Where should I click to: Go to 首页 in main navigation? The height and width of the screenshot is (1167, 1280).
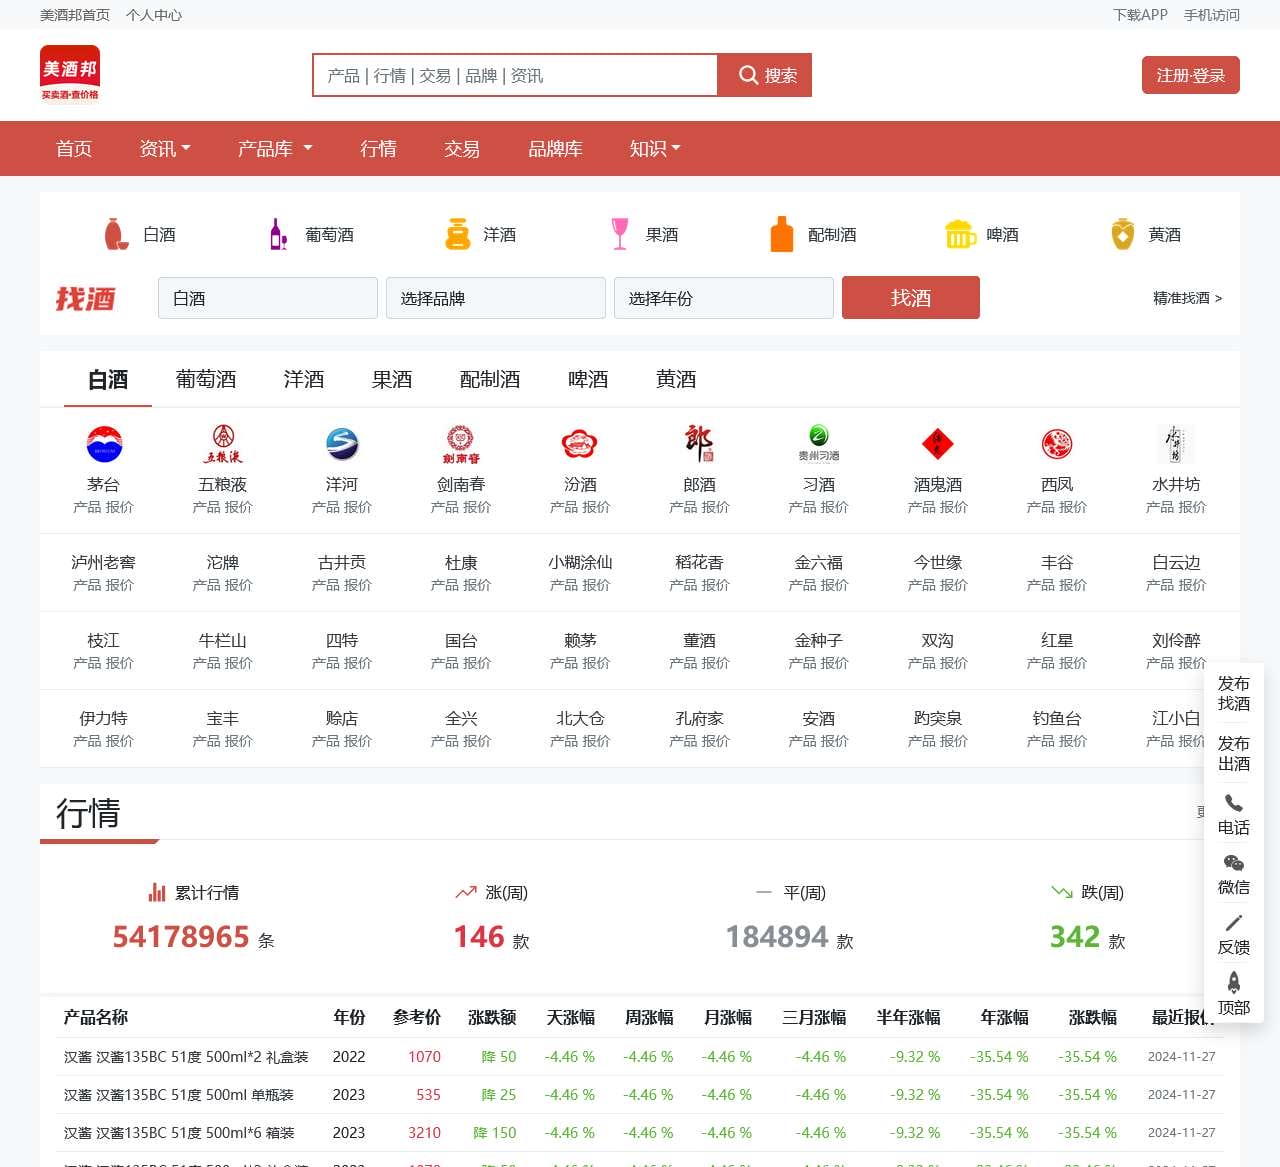74,149
